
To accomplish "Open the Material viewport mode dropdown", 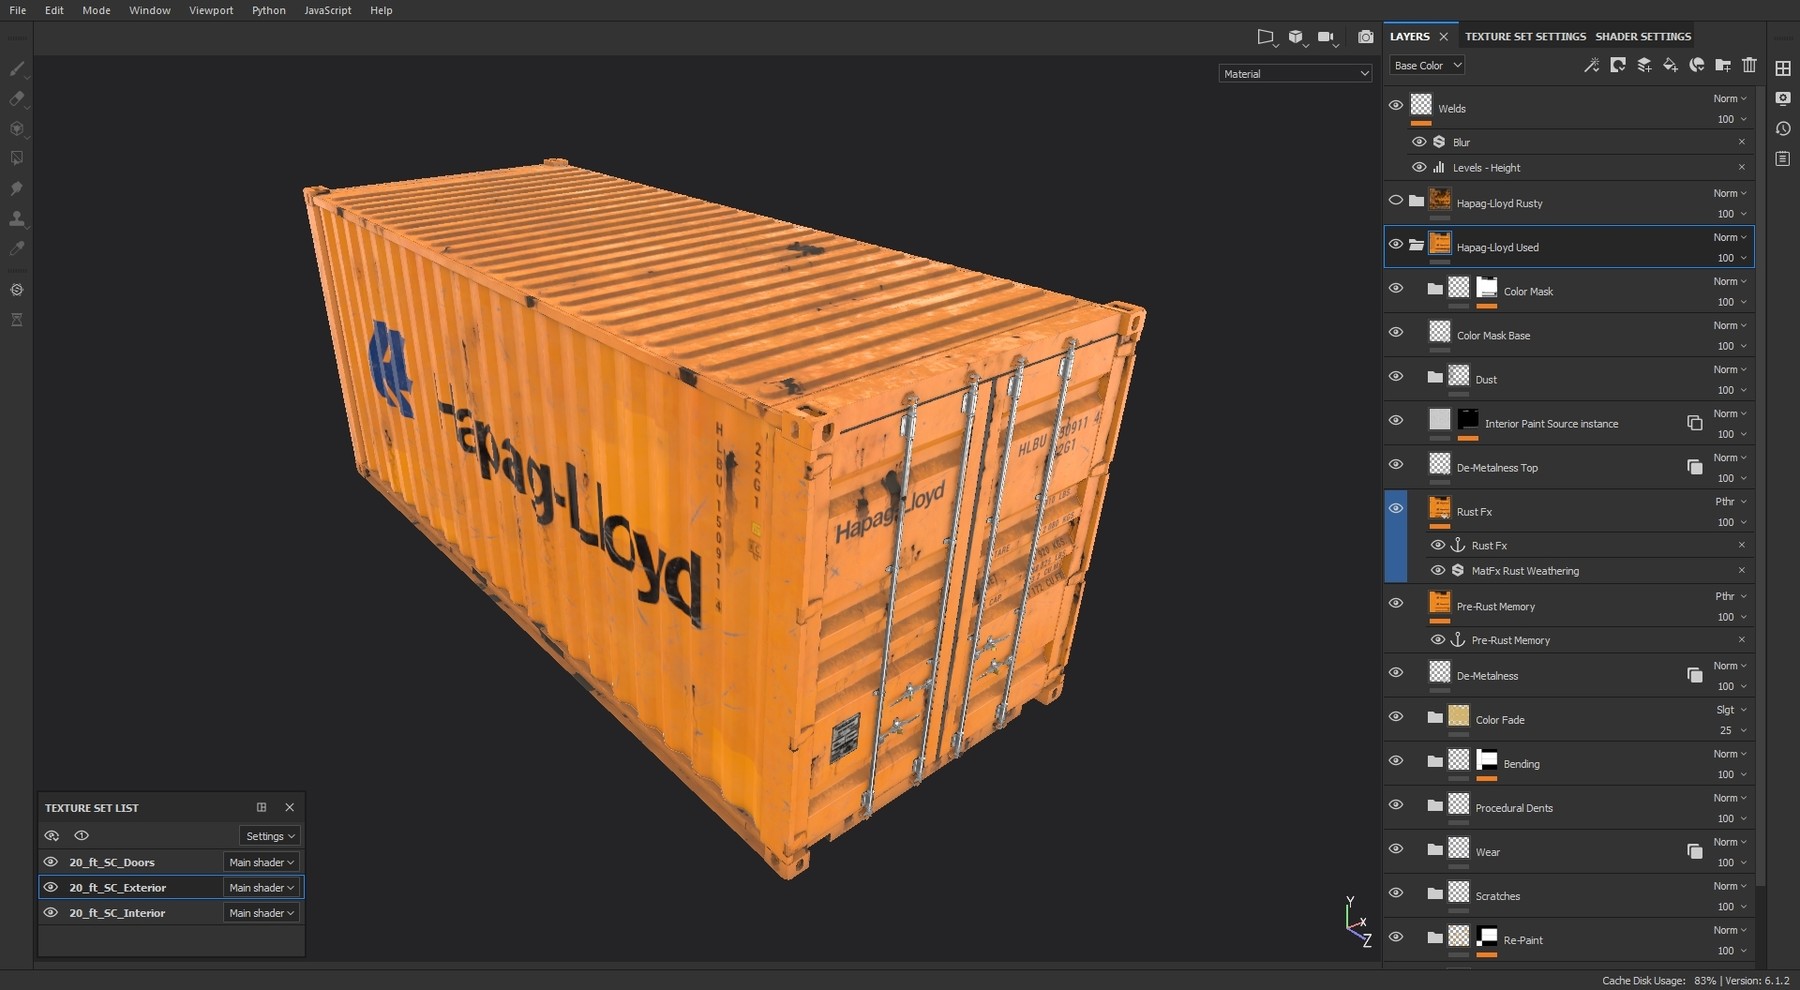I will pos(1295,73).
